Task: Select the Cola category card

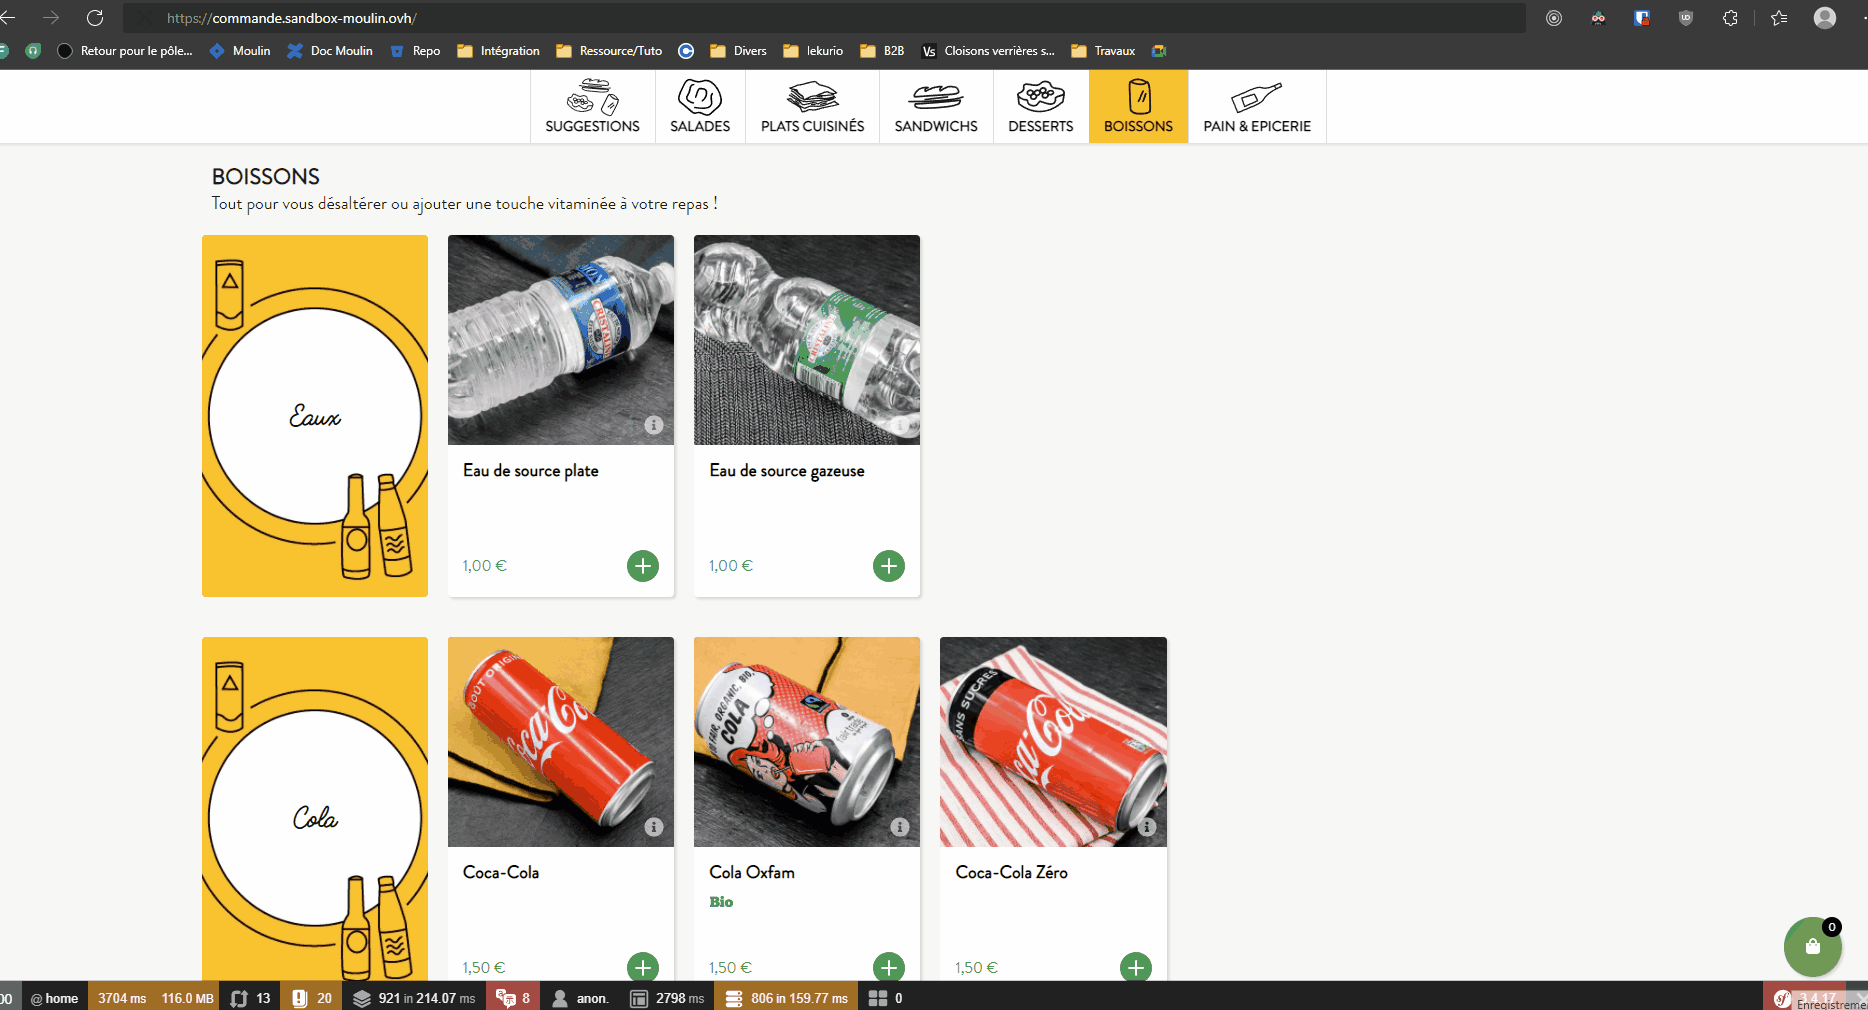Action: pyautogui.click(x=315, y=808)
